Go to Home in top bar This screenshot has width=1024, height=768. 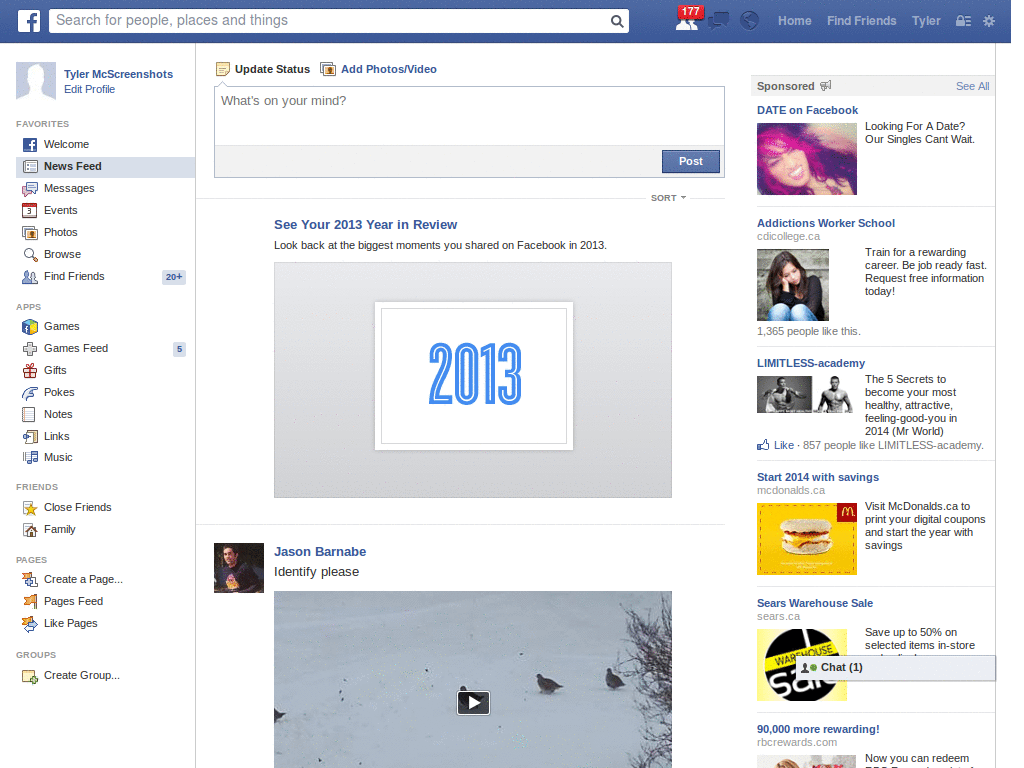point(794,21)
